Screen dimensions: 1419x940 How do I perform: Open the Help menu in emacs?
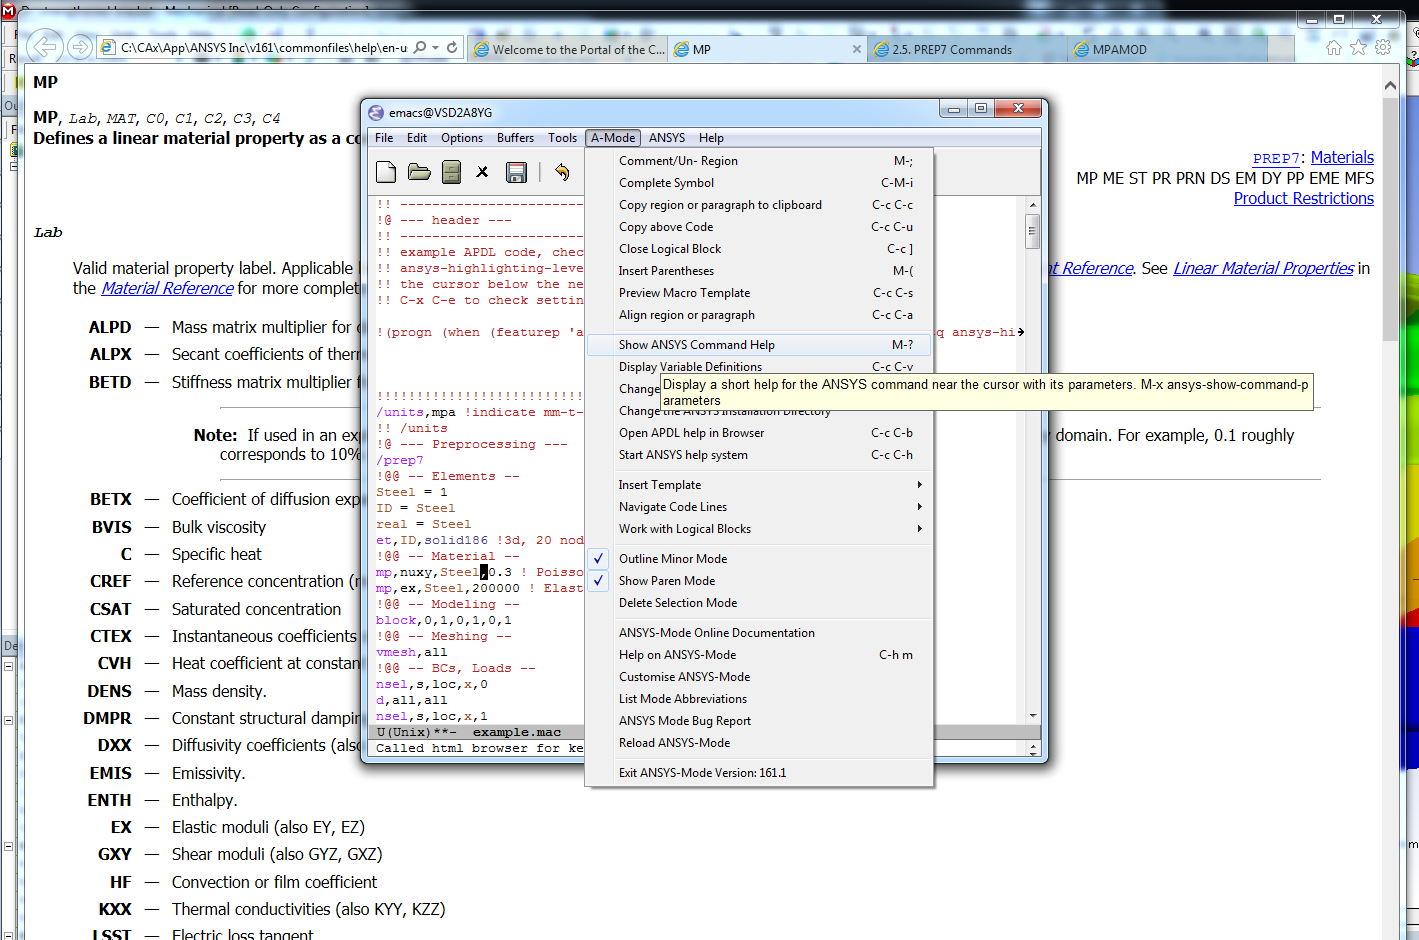tap(711, 138)
